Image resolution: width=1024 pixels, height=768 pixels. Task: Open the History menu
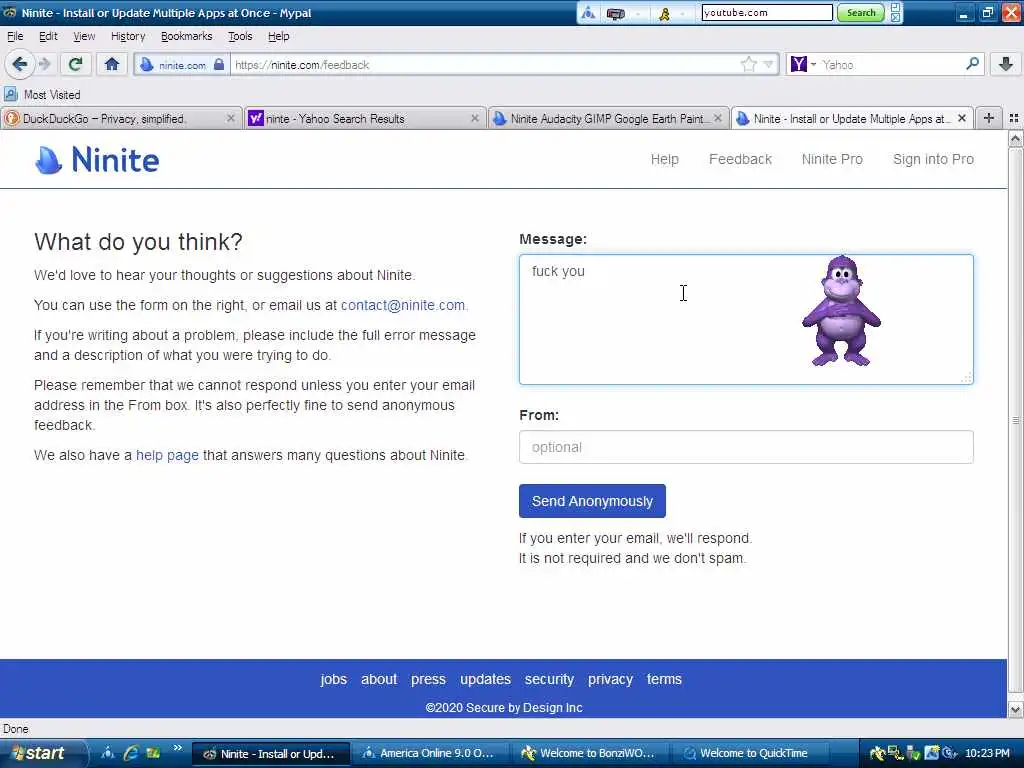(x=128, y=36)
